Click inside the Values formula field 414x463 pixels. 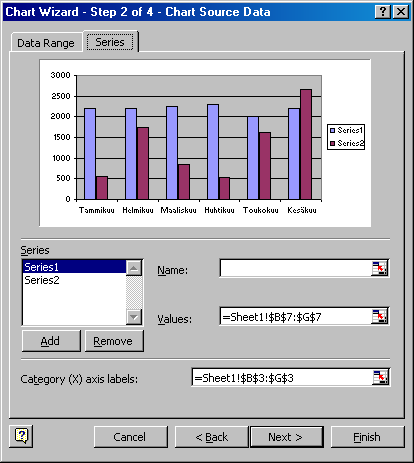tap(296, 316)
